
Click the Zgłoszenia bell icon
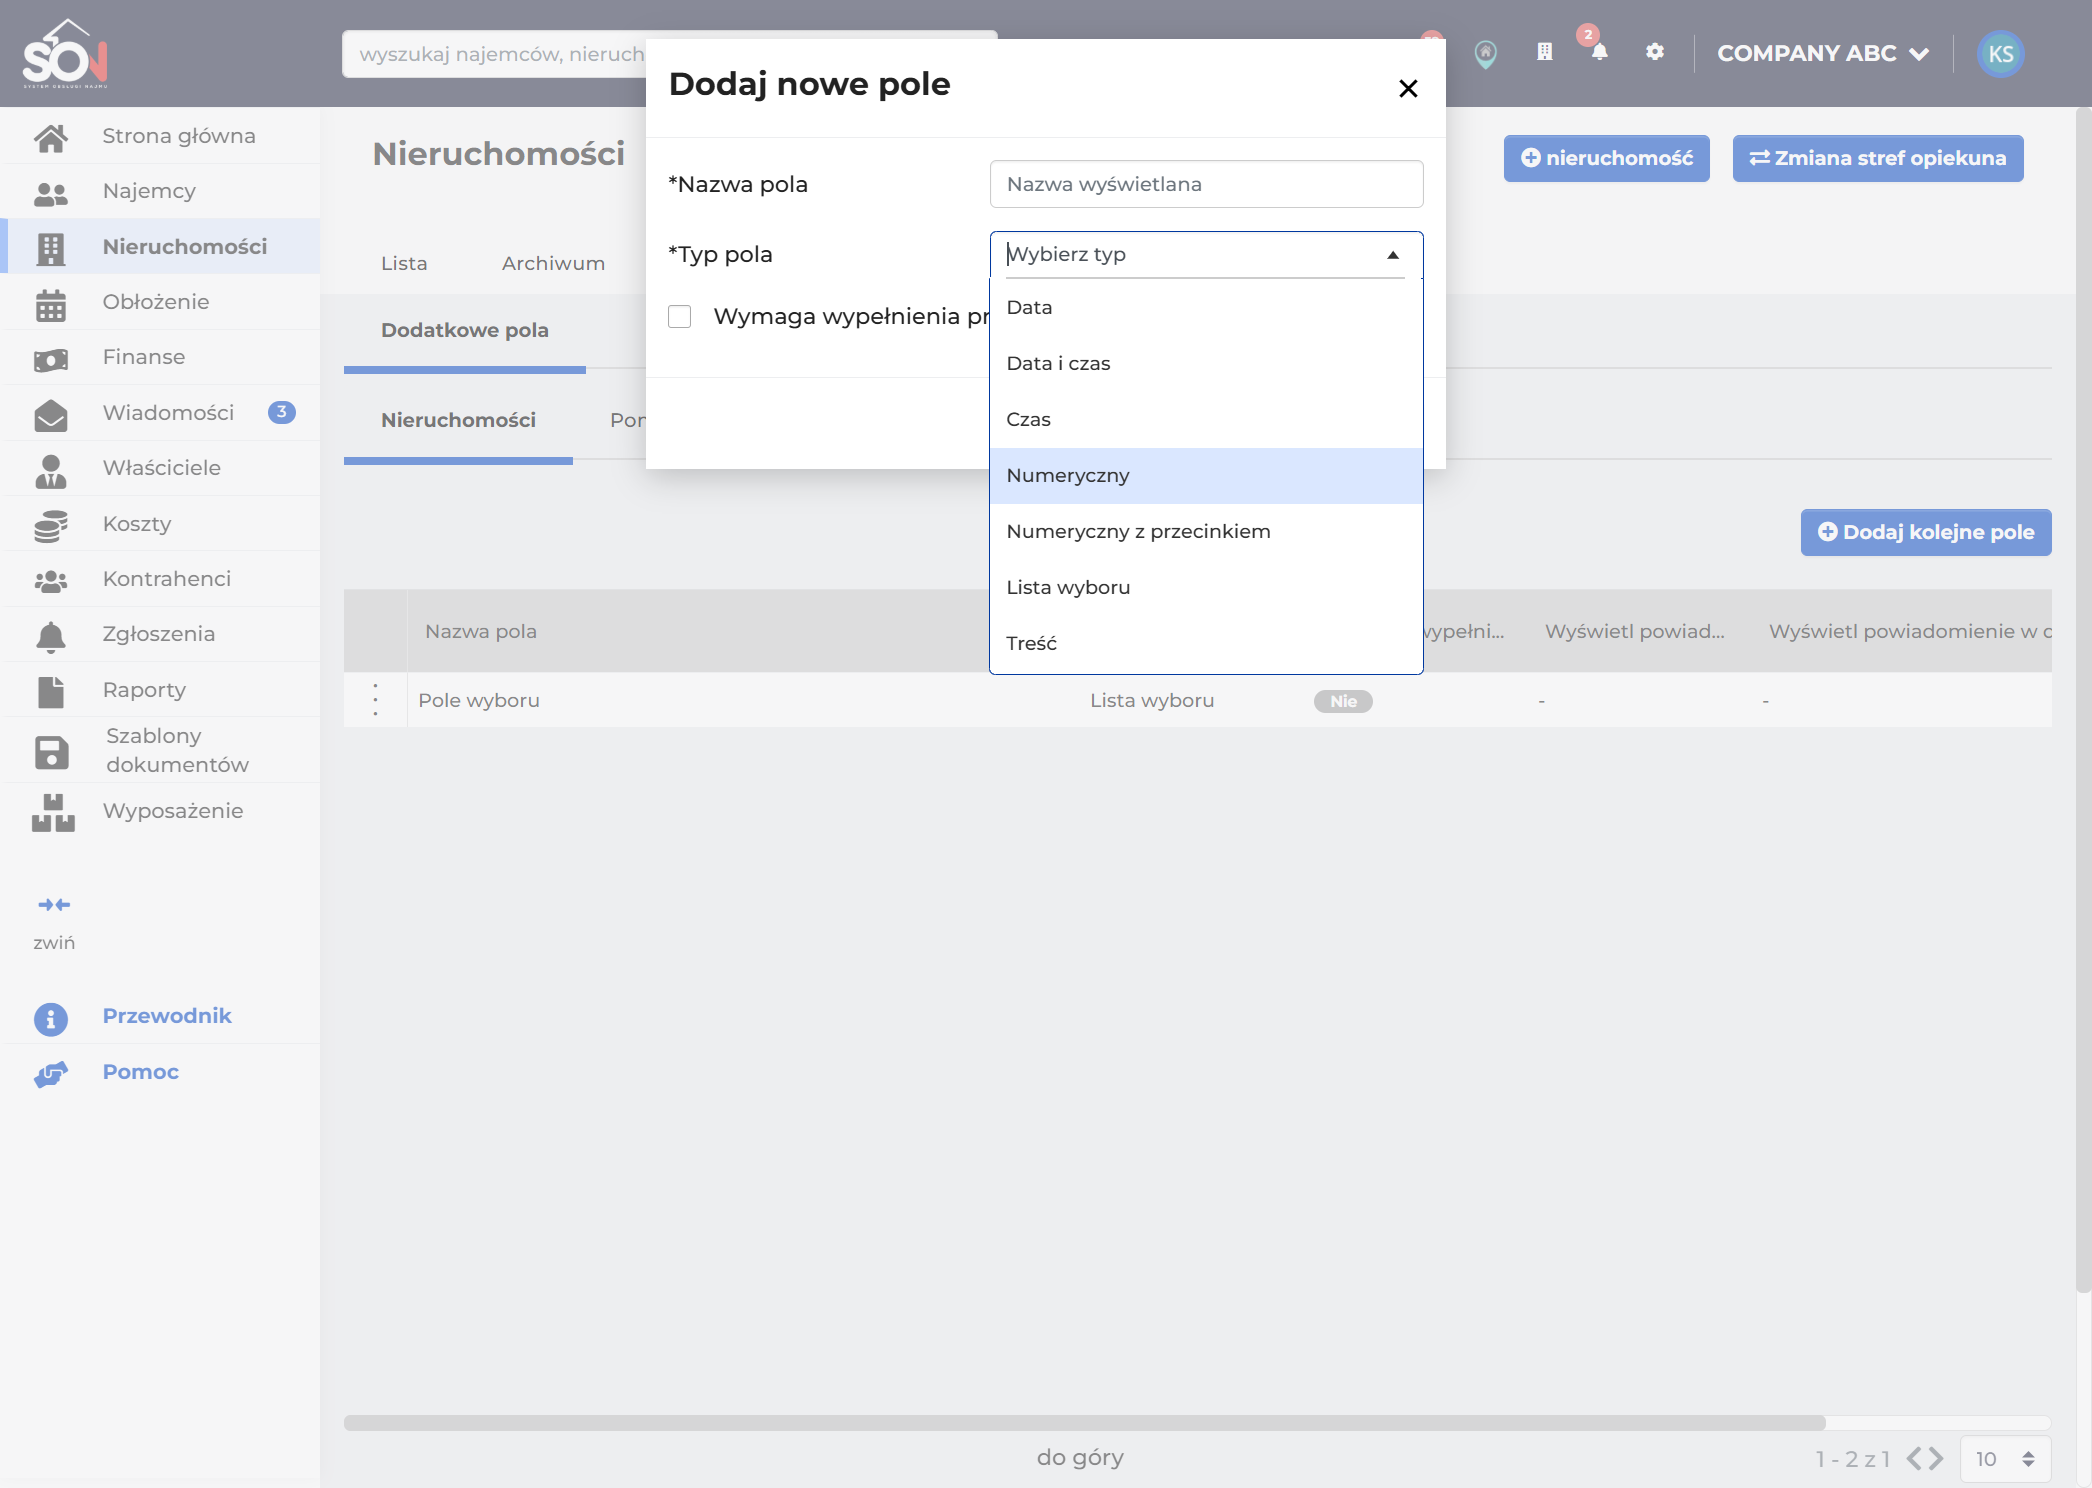(51, 636)
